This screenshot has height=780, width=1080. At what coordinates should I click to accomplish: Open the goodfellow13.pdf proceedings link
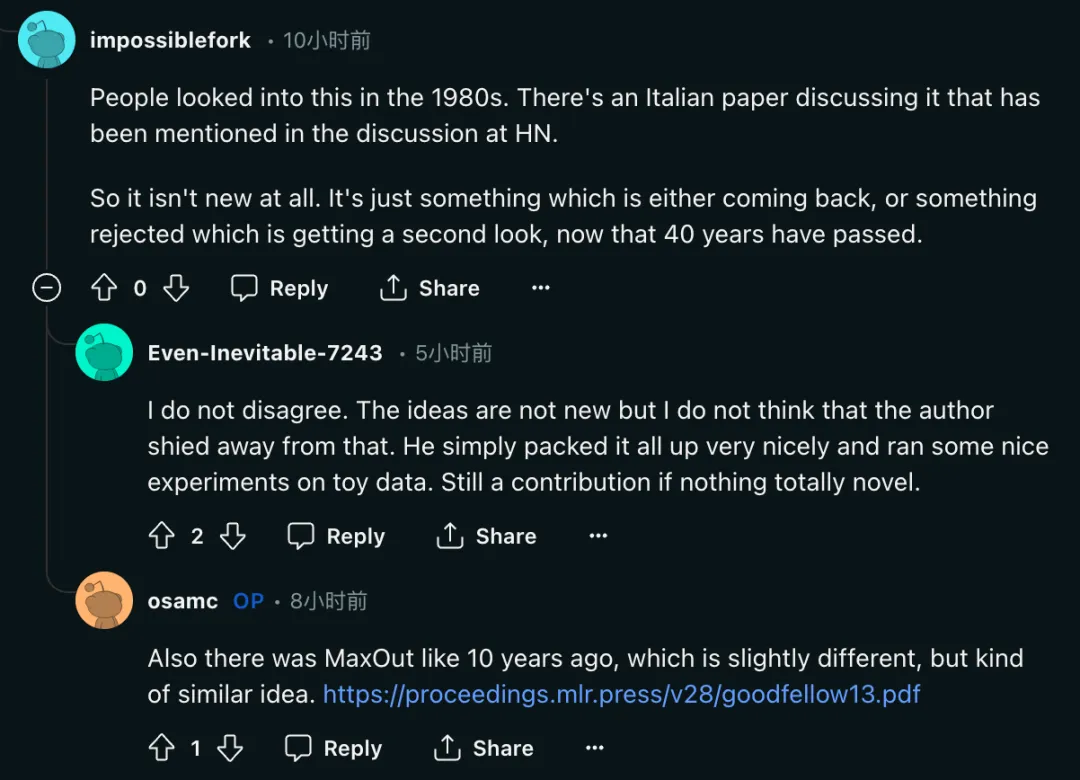(x=621, y=694)
